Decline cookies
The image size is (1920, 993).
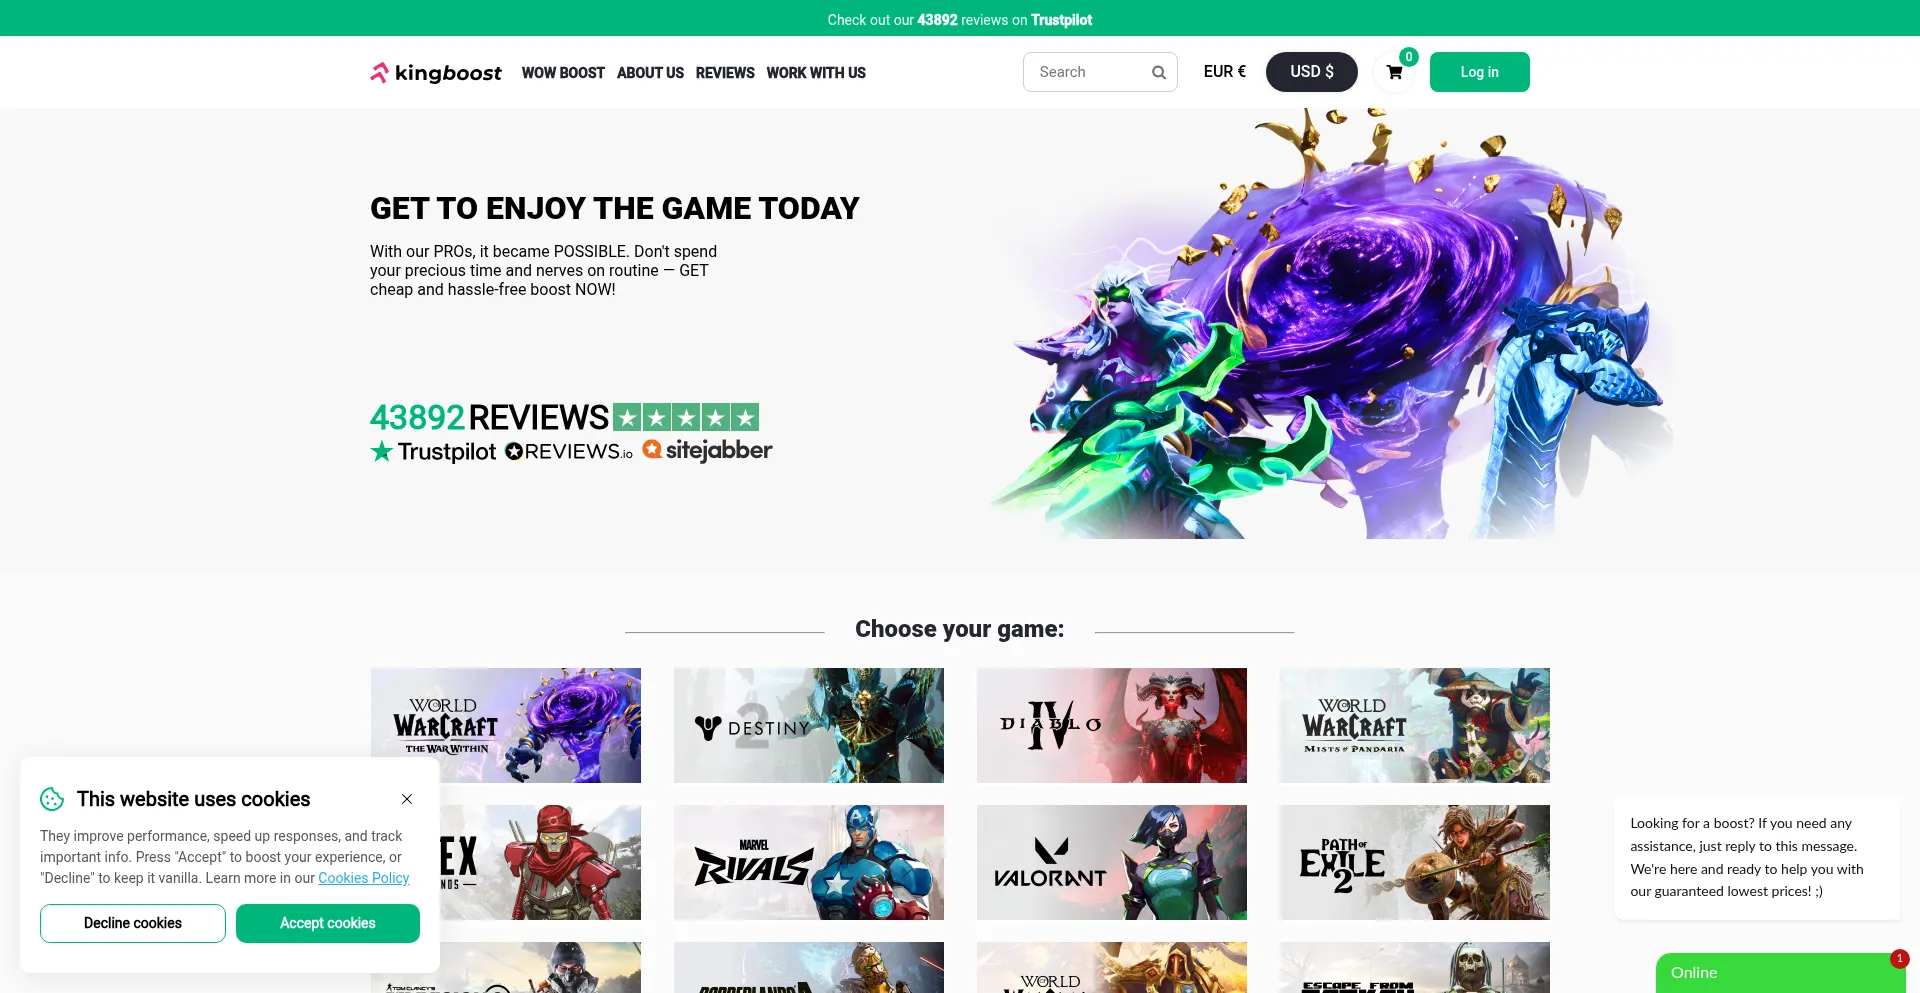(133, 923)
